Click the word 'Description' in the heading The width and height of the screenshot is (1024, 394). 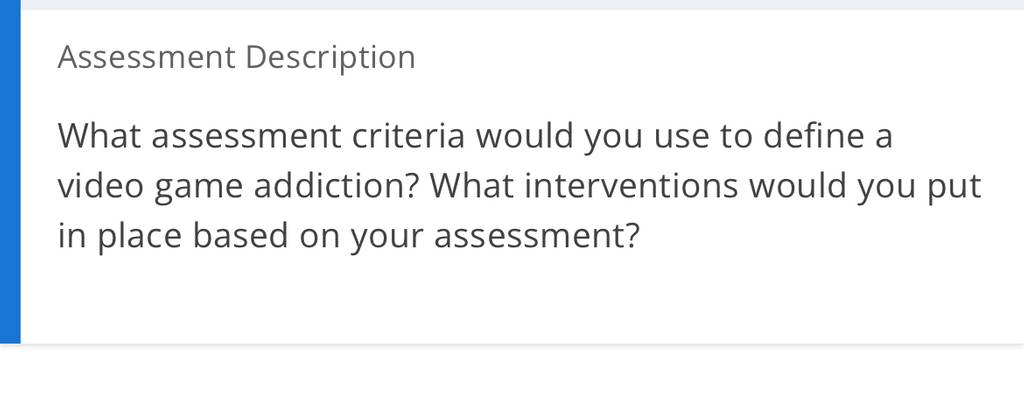pyautogui.click(x=330, y=57)
